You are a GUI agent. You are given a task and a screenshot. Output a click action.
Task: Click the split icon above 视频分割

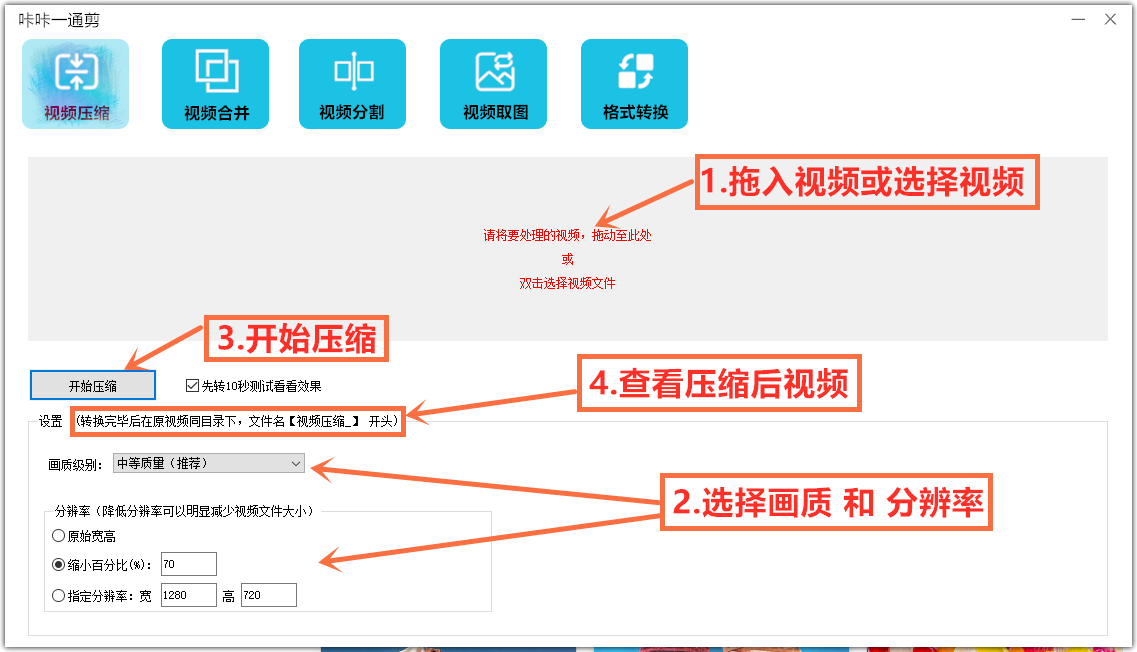pyautogui.click(x=352, y=70)
